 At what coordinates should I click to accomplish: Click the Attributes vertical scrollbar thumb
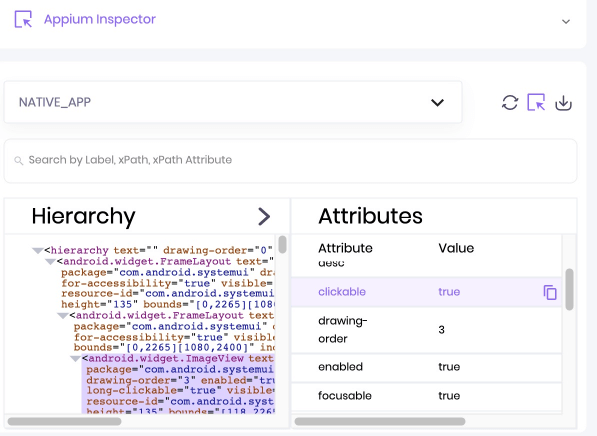click(569, 289)
